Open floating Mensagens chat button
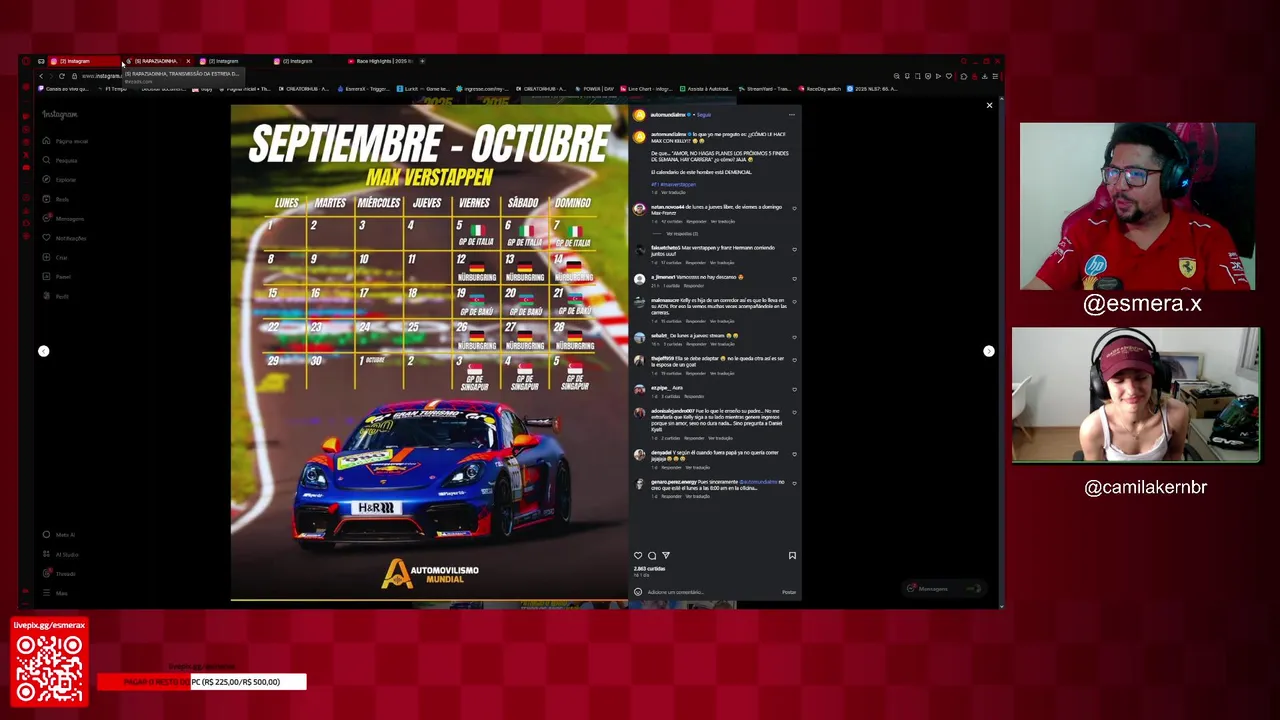Viewport: 1280px width, 720px height. [944, 589]
